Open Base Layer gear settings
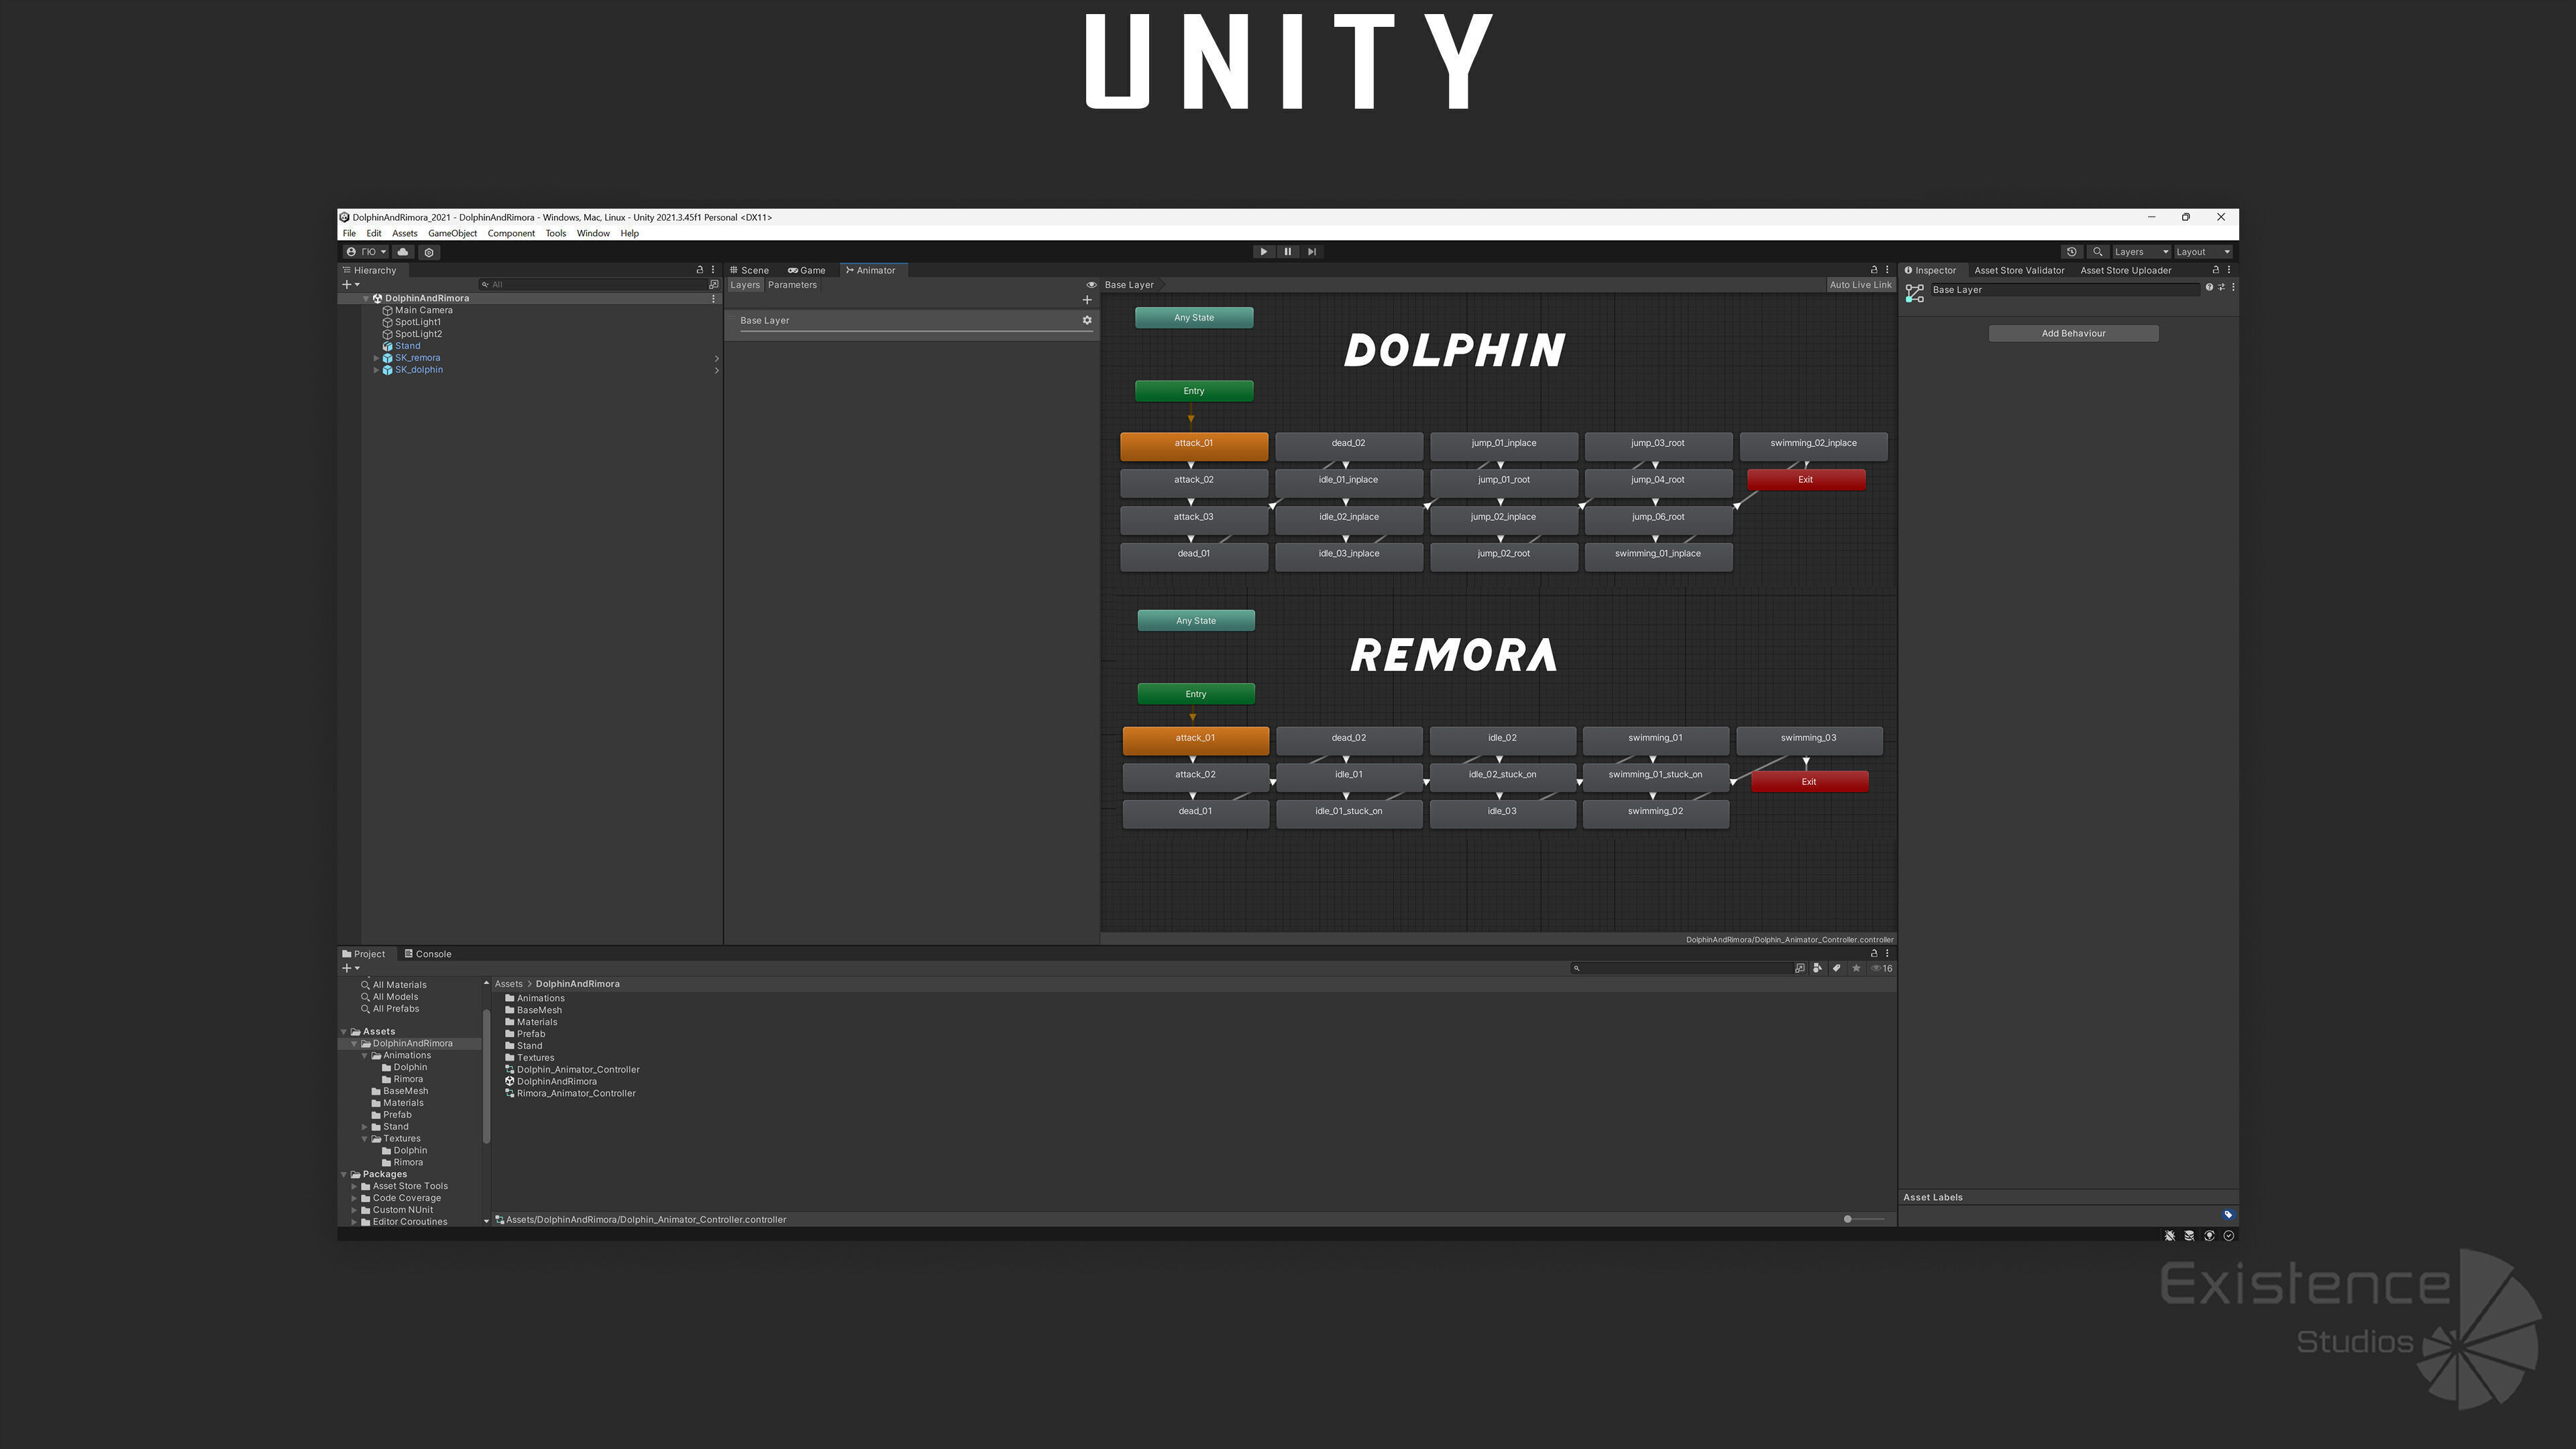This screenshot has height=1449, width=2576. 1087,320
